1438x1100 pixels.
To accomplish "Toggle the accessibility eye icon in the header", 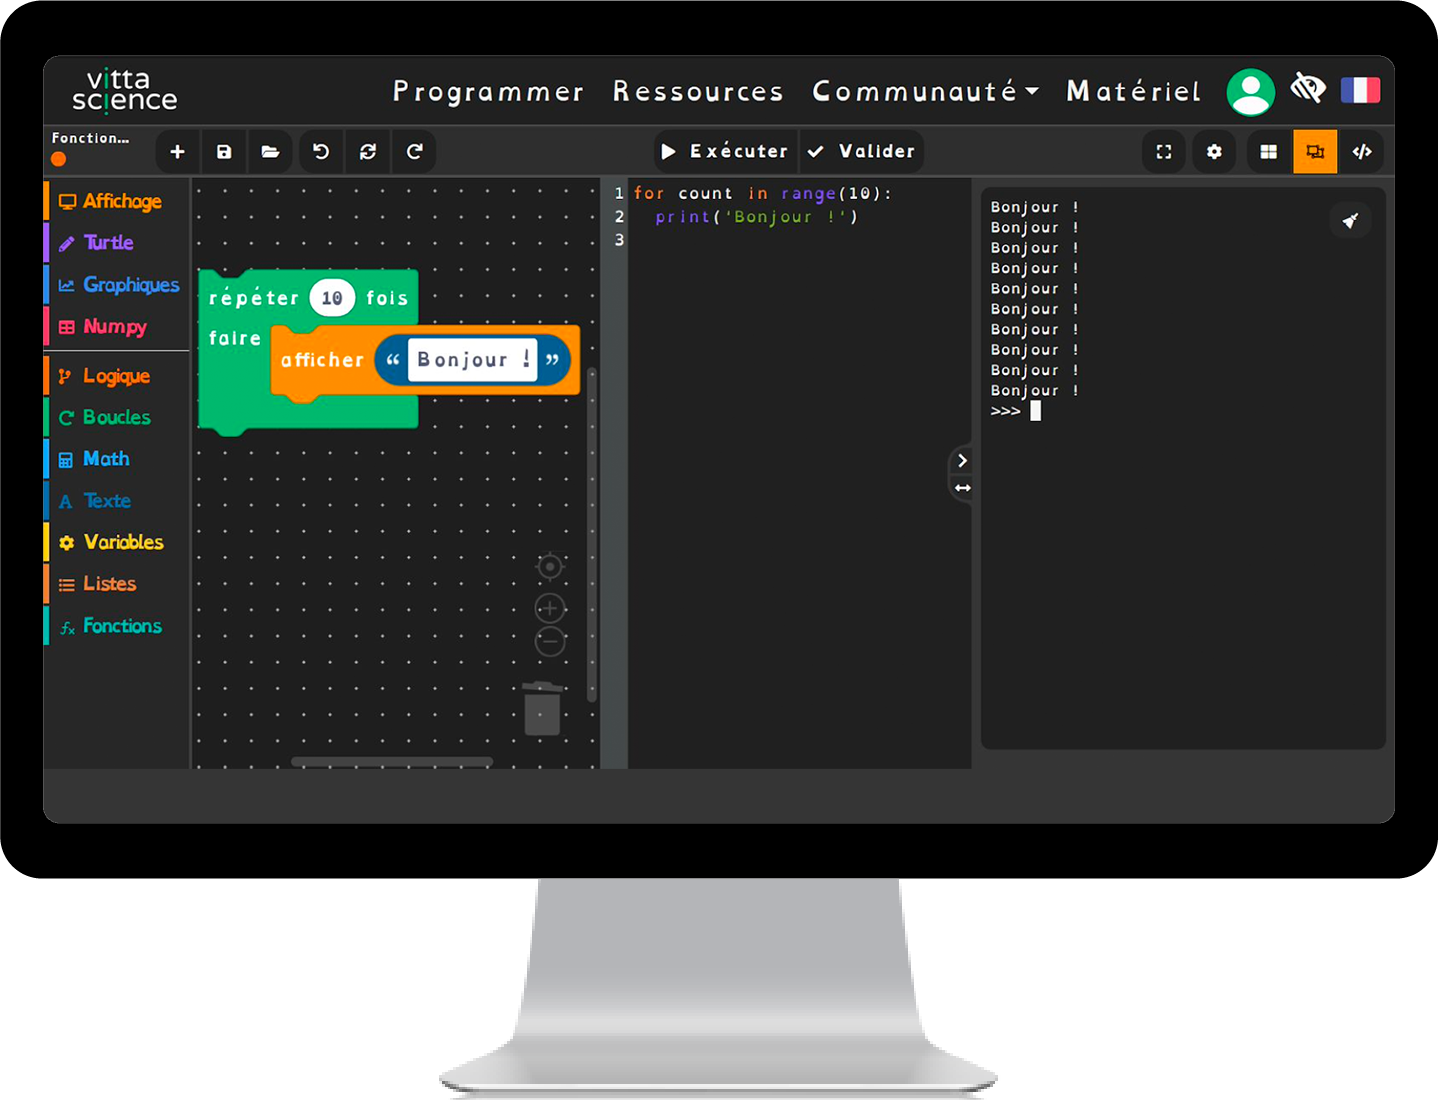I will [1307, 88].
